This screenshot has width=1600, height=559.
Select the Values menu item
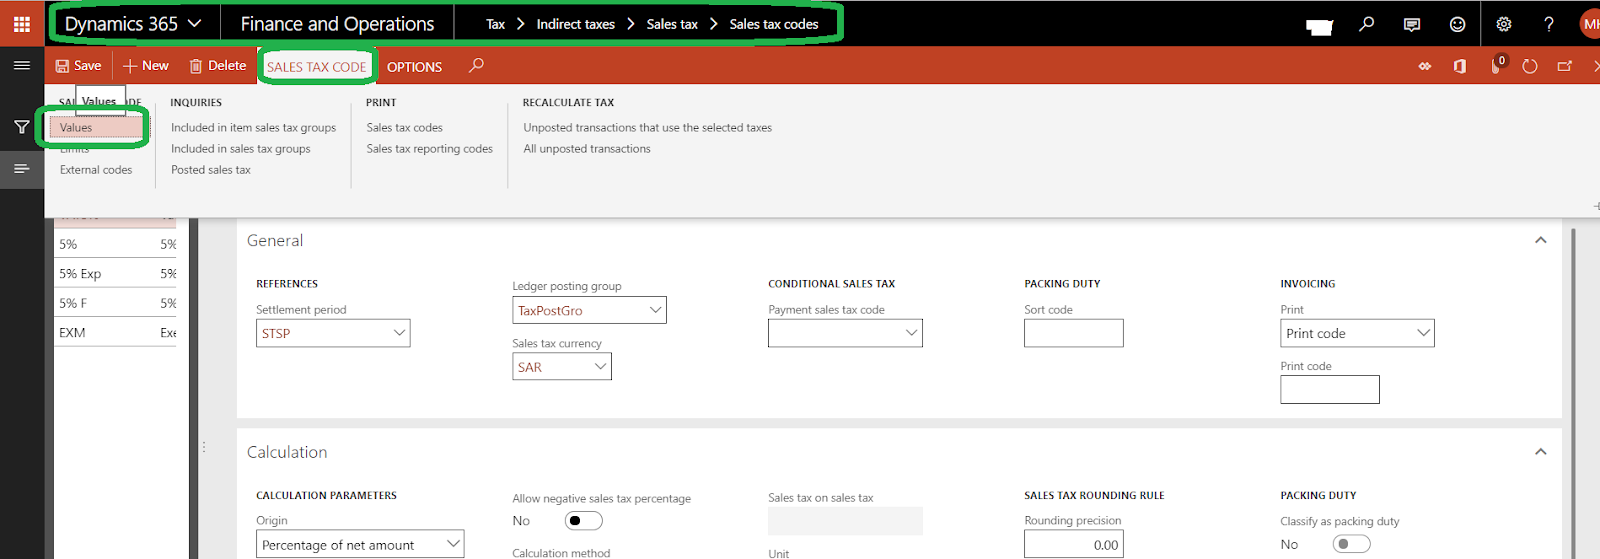tap(96, 128)
